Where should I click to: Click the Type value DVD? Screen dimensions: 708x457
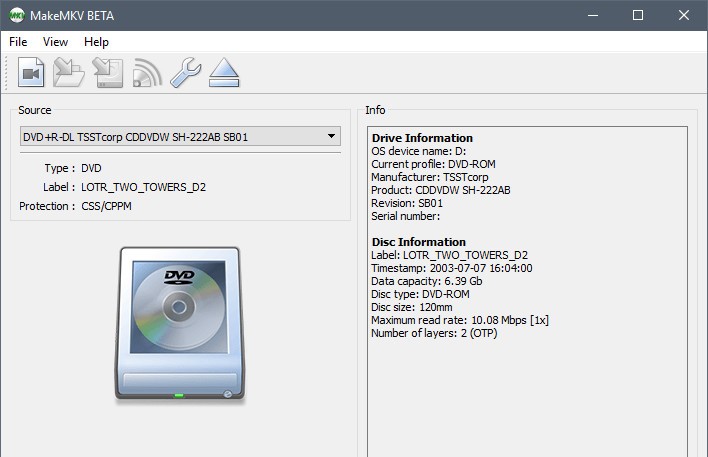click(x=91, y=168)
